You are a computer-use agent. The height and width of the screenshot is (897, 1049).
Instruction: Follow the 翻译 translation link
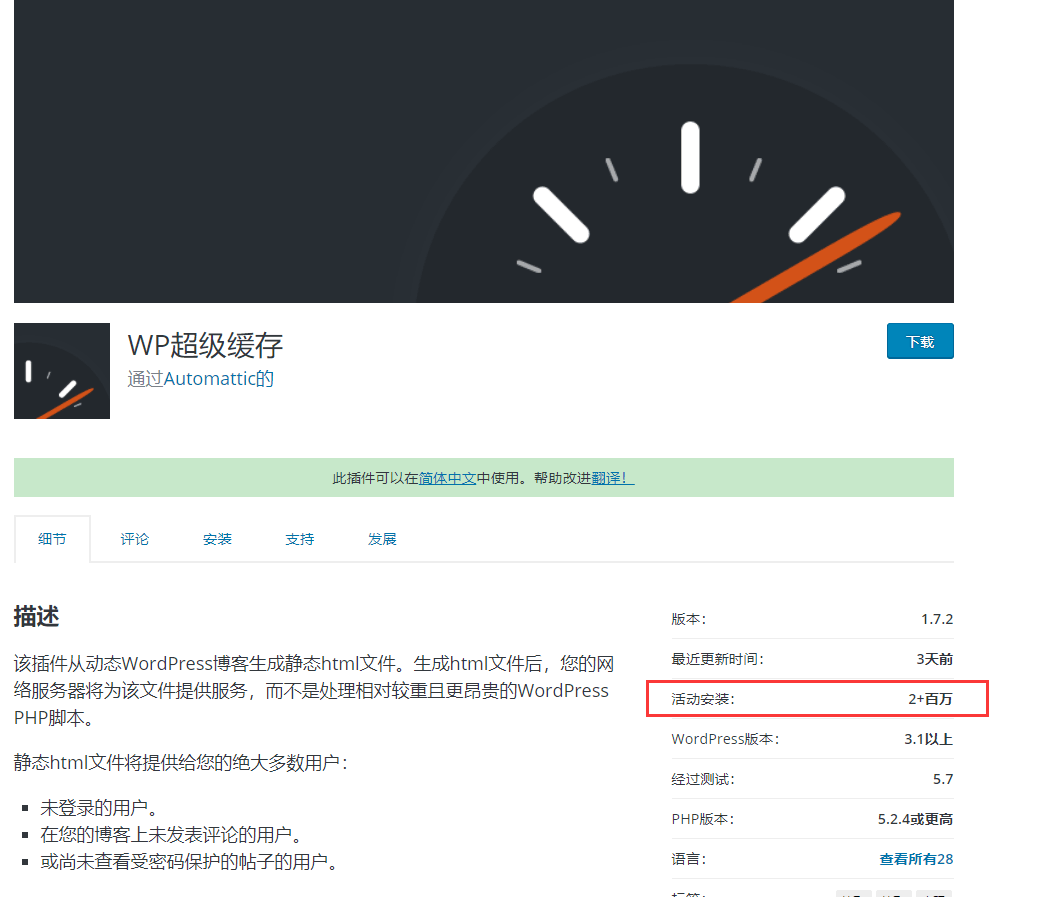tap(613, 478)
